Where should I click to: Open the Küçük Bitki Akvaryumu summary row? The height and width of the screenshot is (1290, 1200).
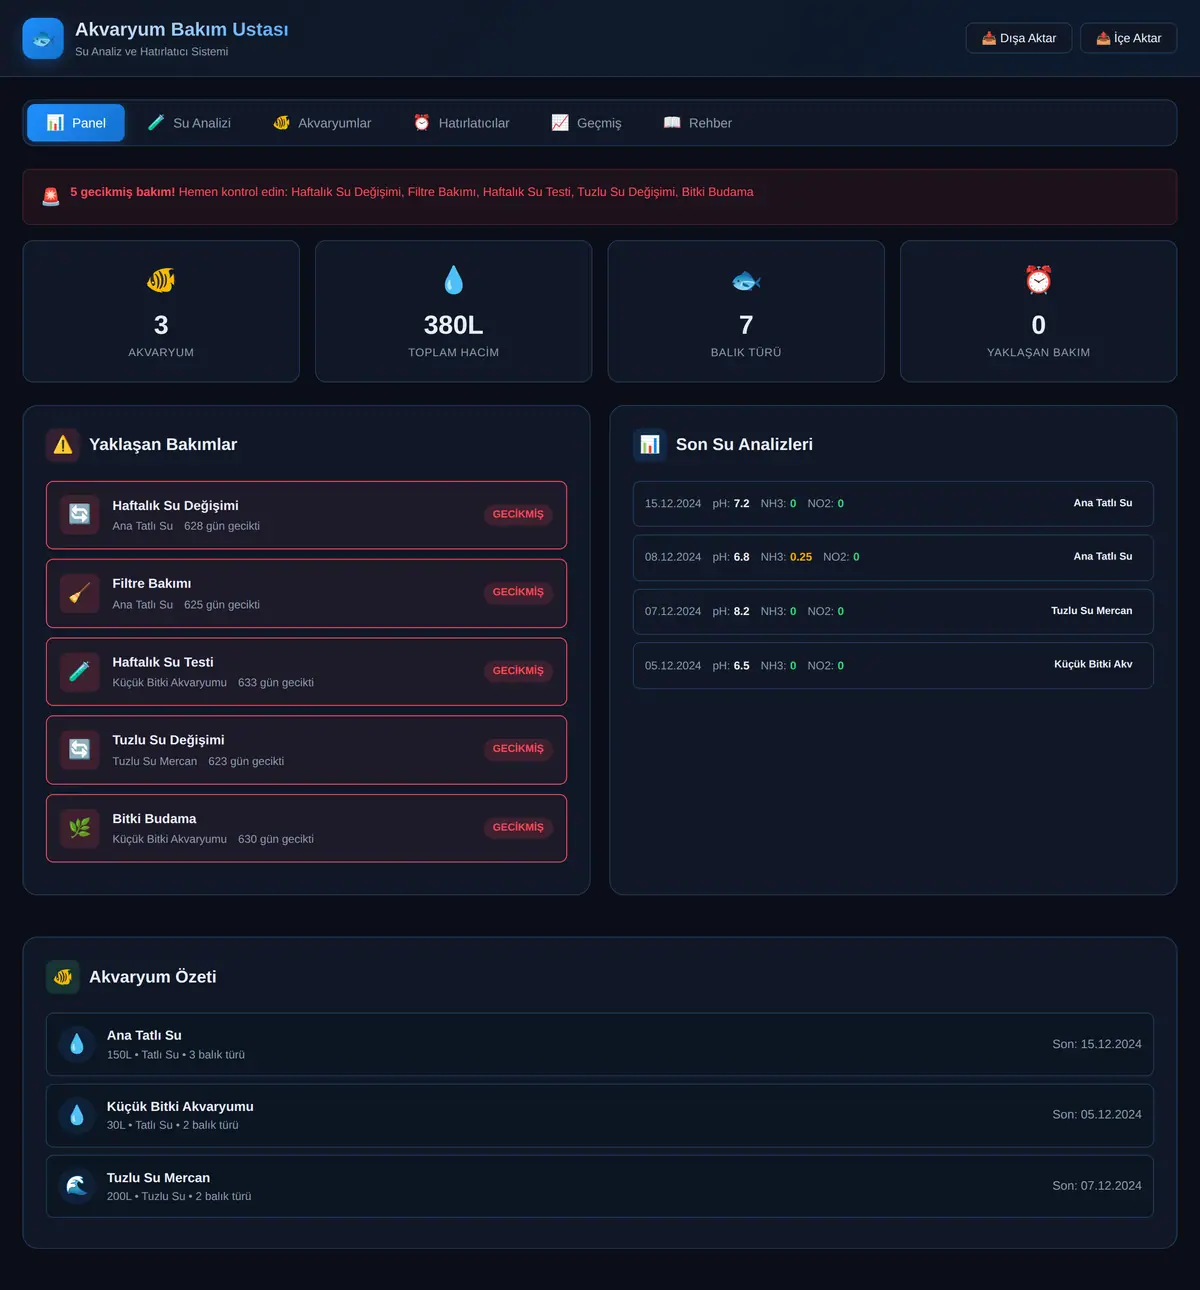(600, 1115)
